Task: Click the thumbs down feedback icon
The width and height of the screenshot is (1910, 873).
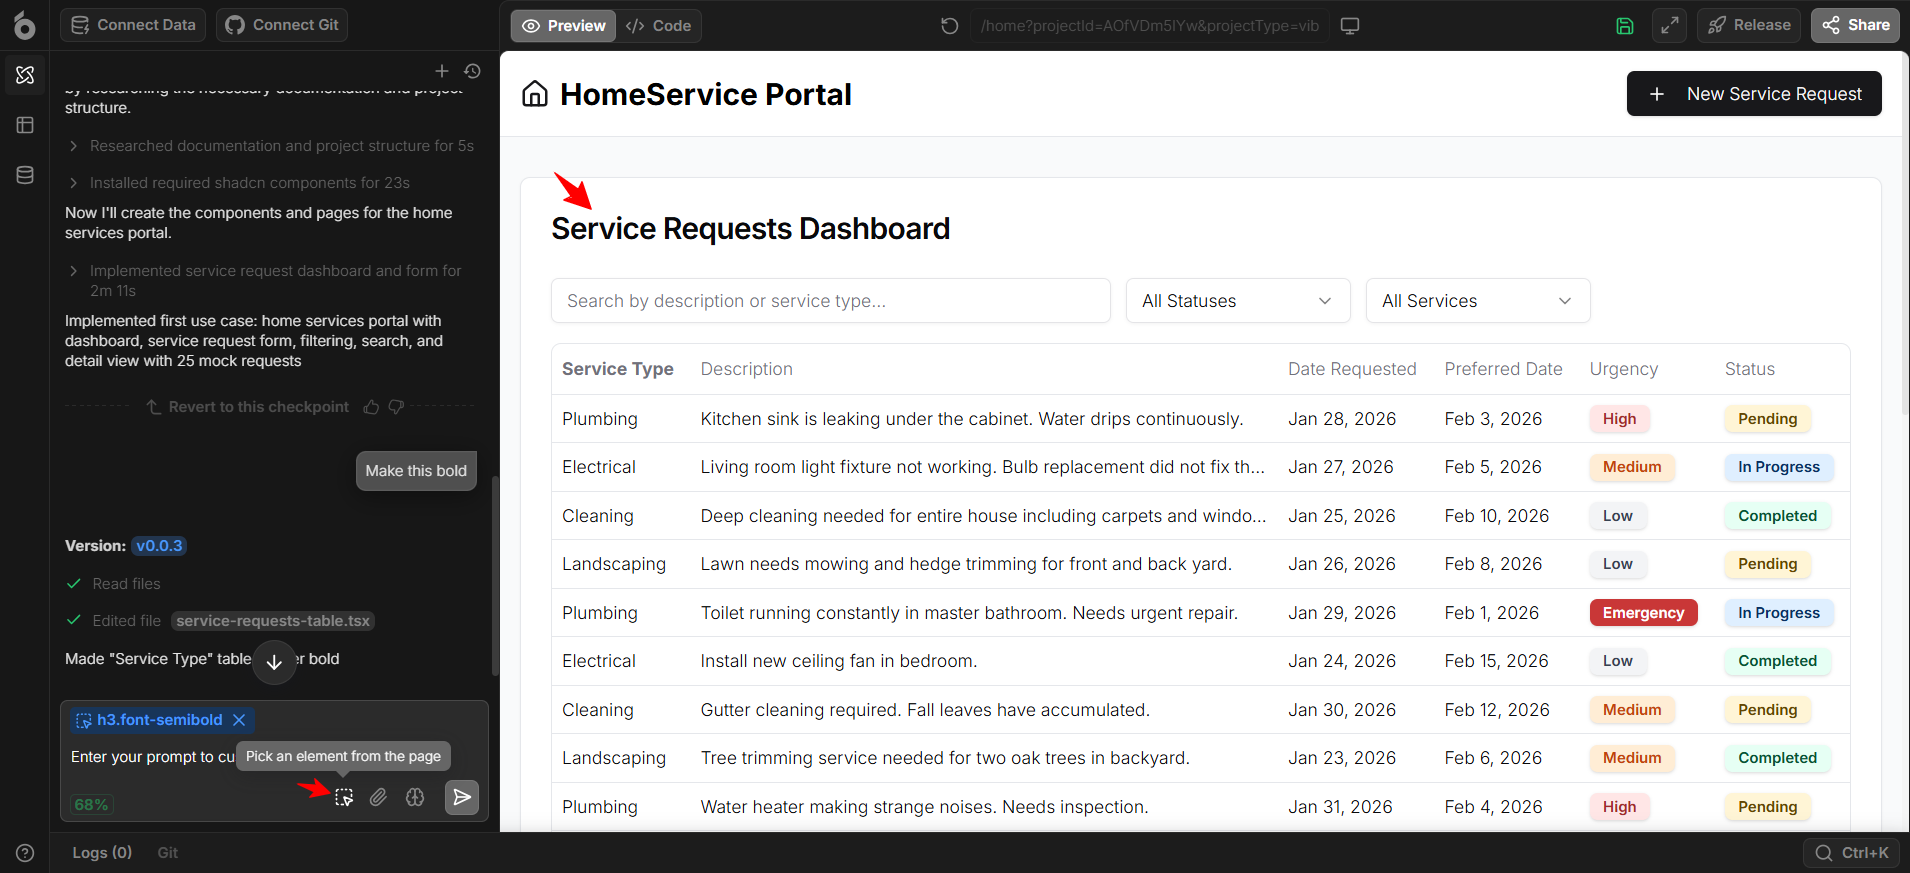Action: [x=396, y=407]
